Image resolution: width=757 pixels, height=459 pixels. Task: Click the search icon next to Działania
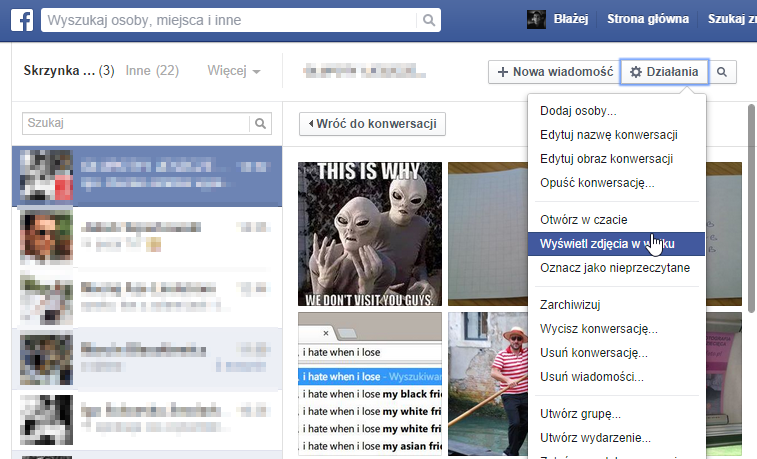(x=722, y=72)
